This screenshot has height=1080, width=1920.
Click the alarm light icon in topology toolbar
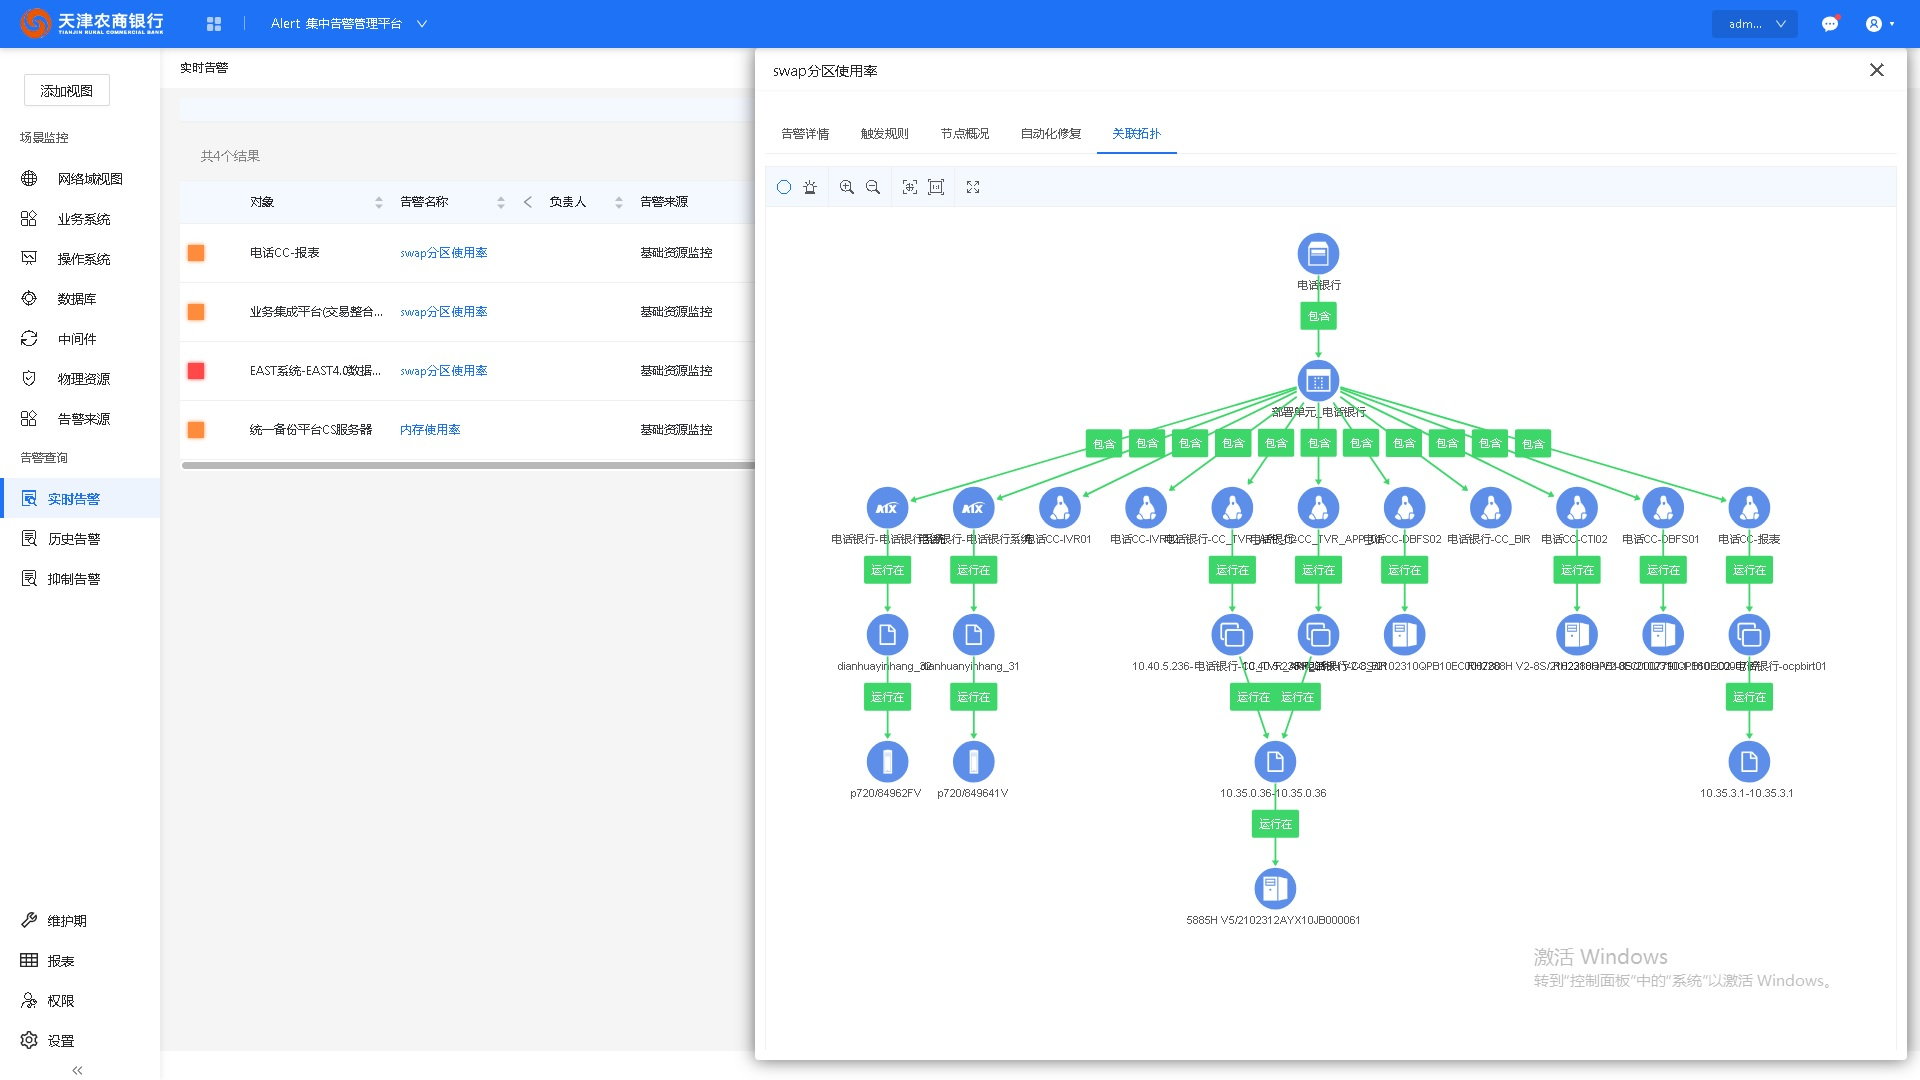(810, 187)
